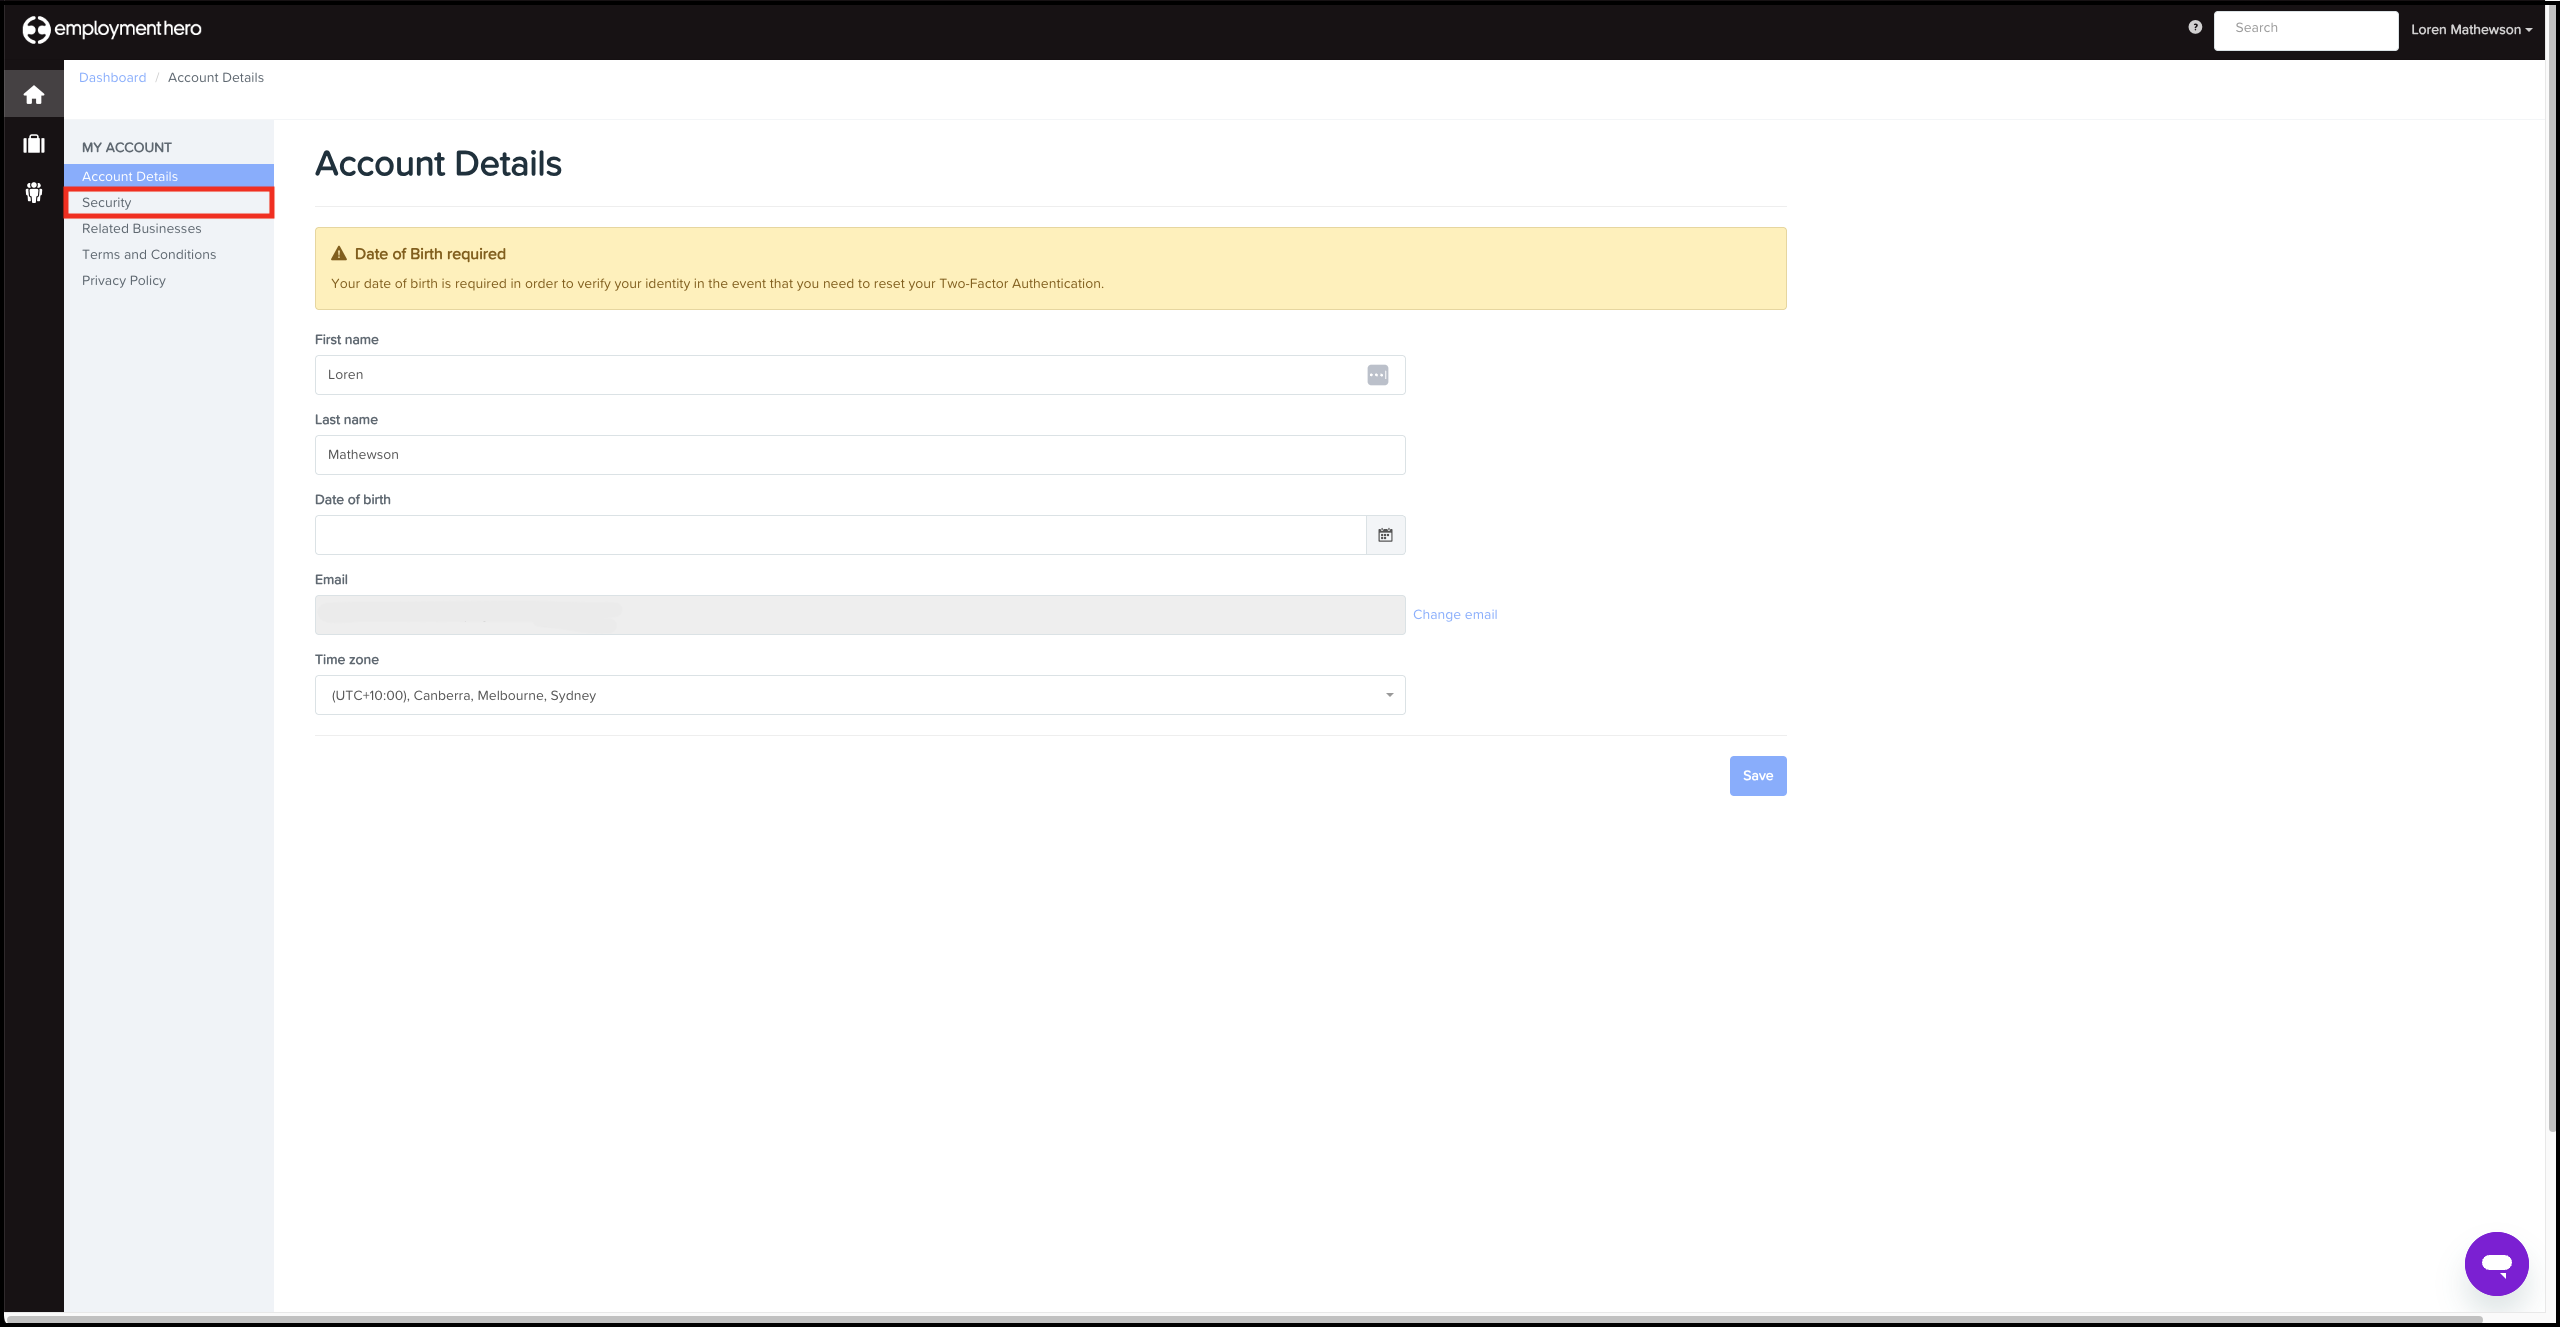Click the Change email link
This screenshot has height=1327, width=2560.
[x=1454, y=614]
